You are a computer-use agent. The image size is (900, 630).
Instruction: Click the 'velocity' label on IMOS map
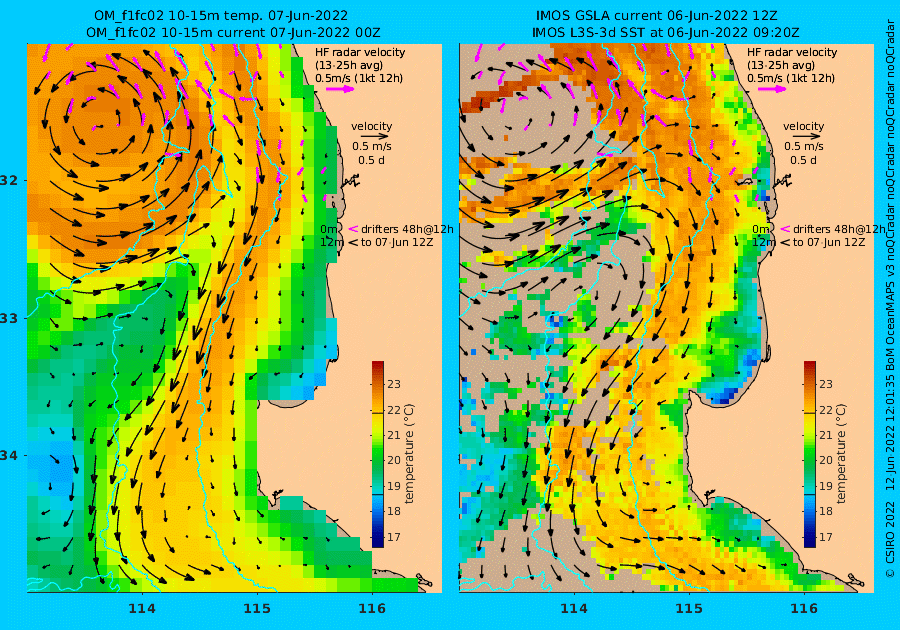(804, 126)
